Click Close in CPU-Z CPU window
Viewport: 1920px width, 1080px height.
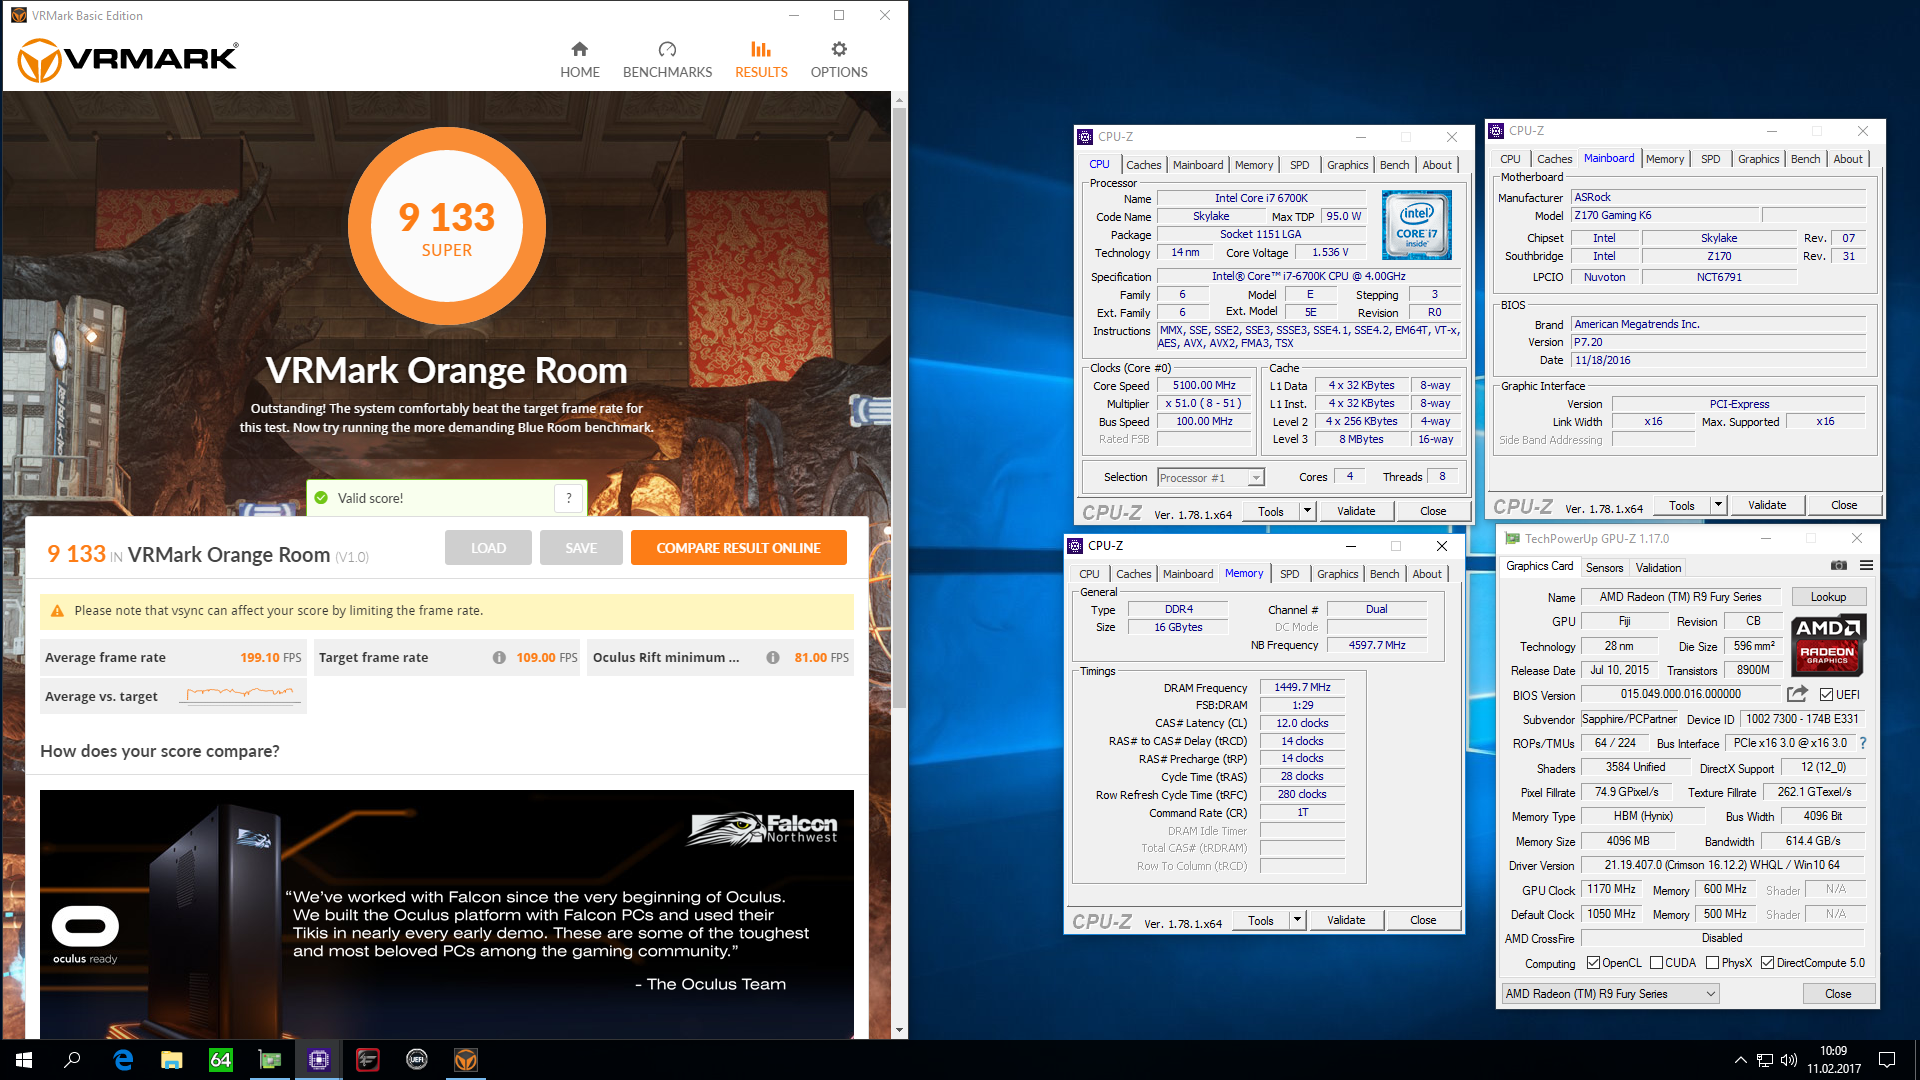[1433, 511]
